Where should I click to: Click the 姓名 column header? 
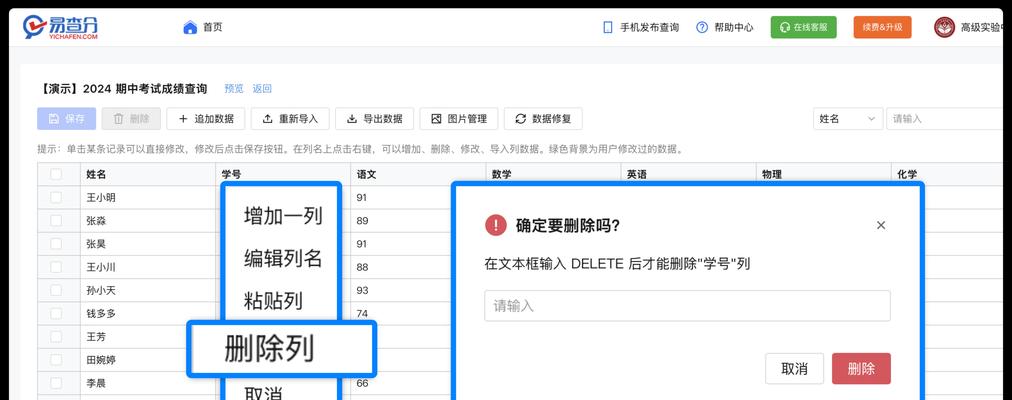[x=148, y=174]
